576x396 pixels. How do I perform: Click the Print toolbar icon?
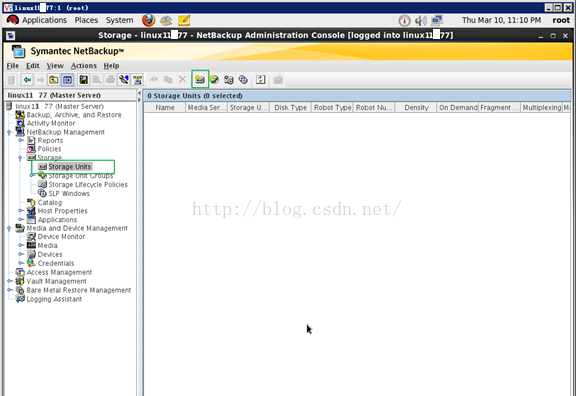click(110, 80)
